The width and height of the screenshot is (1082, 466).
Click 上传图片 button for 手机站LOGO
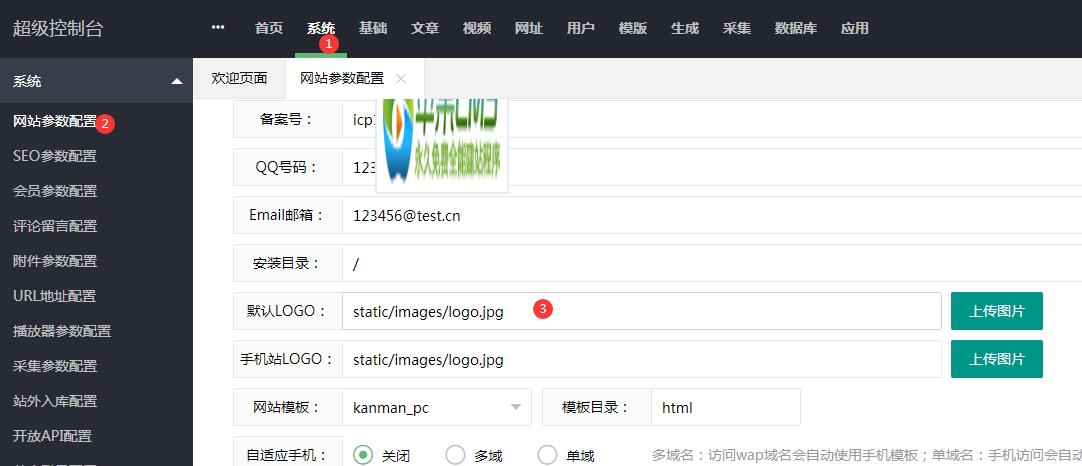pos(996,359)
